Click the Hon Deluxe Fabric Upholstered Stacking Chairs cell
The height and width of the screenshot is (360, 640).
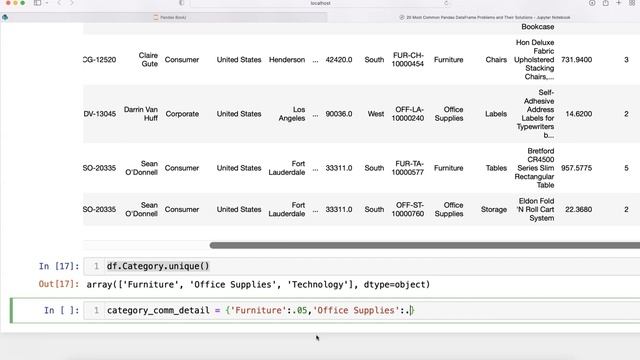click(x=534, y=60)
